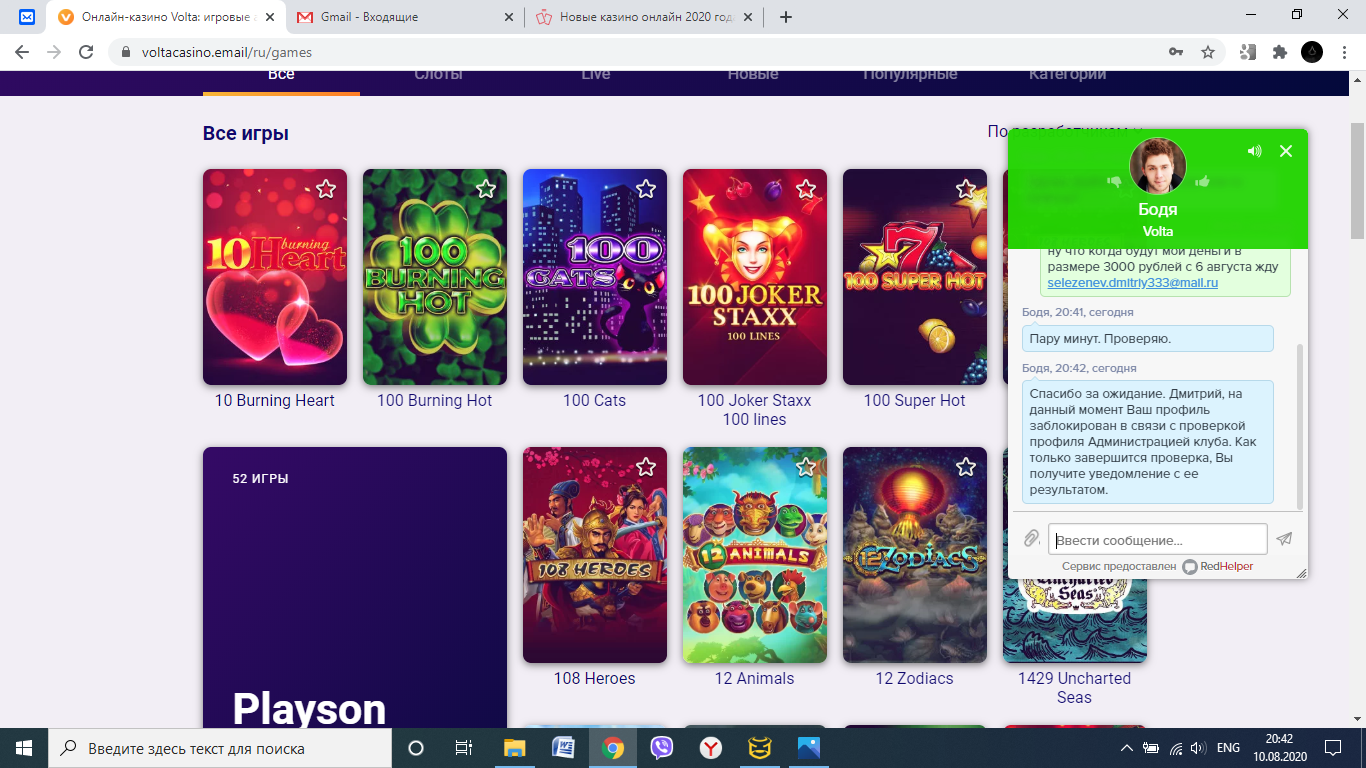Open Viber from the taskbar

point(661,748)
